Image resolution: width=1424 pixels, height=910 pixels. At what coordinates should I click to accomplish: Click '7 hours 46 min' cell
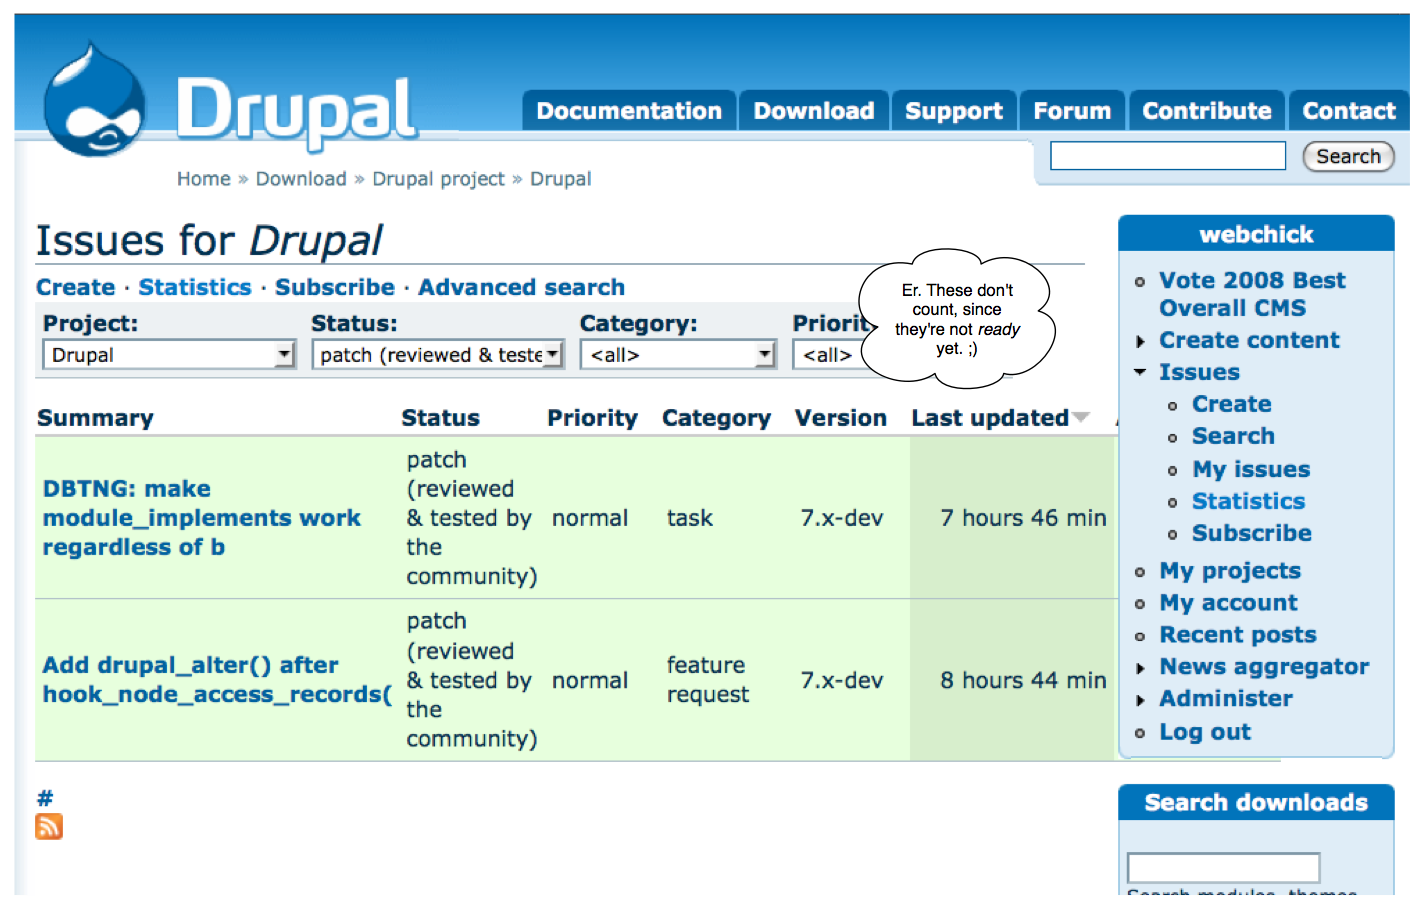(x=1023, y=518)
